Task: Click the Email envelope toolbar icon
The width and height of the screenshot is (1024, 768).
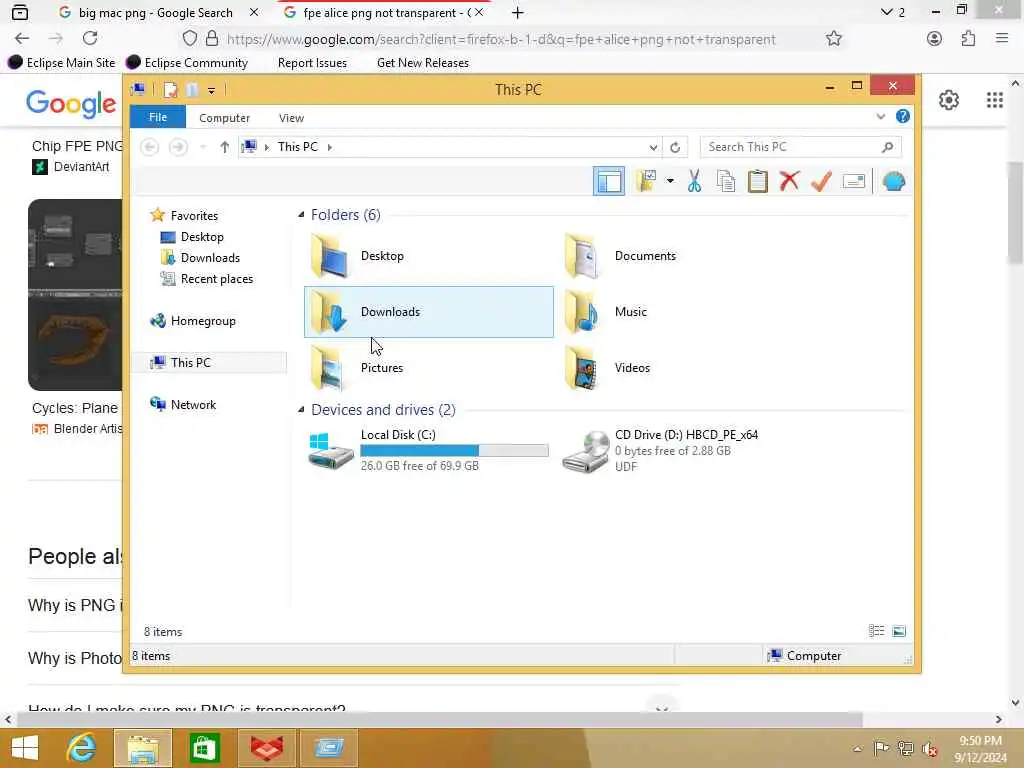Action: tap(854, 181)
